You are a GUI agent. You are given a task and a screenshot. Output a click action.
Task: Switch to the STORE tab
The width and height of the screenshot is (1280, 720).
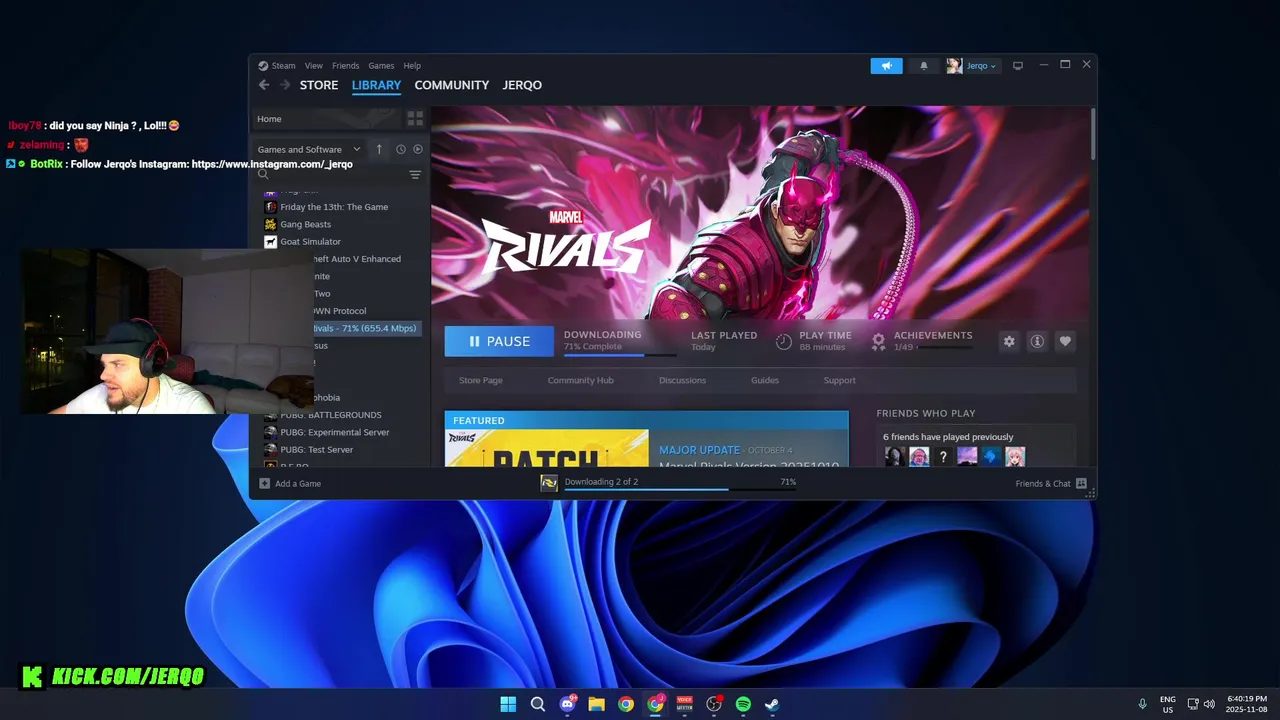tap(319, 85)
